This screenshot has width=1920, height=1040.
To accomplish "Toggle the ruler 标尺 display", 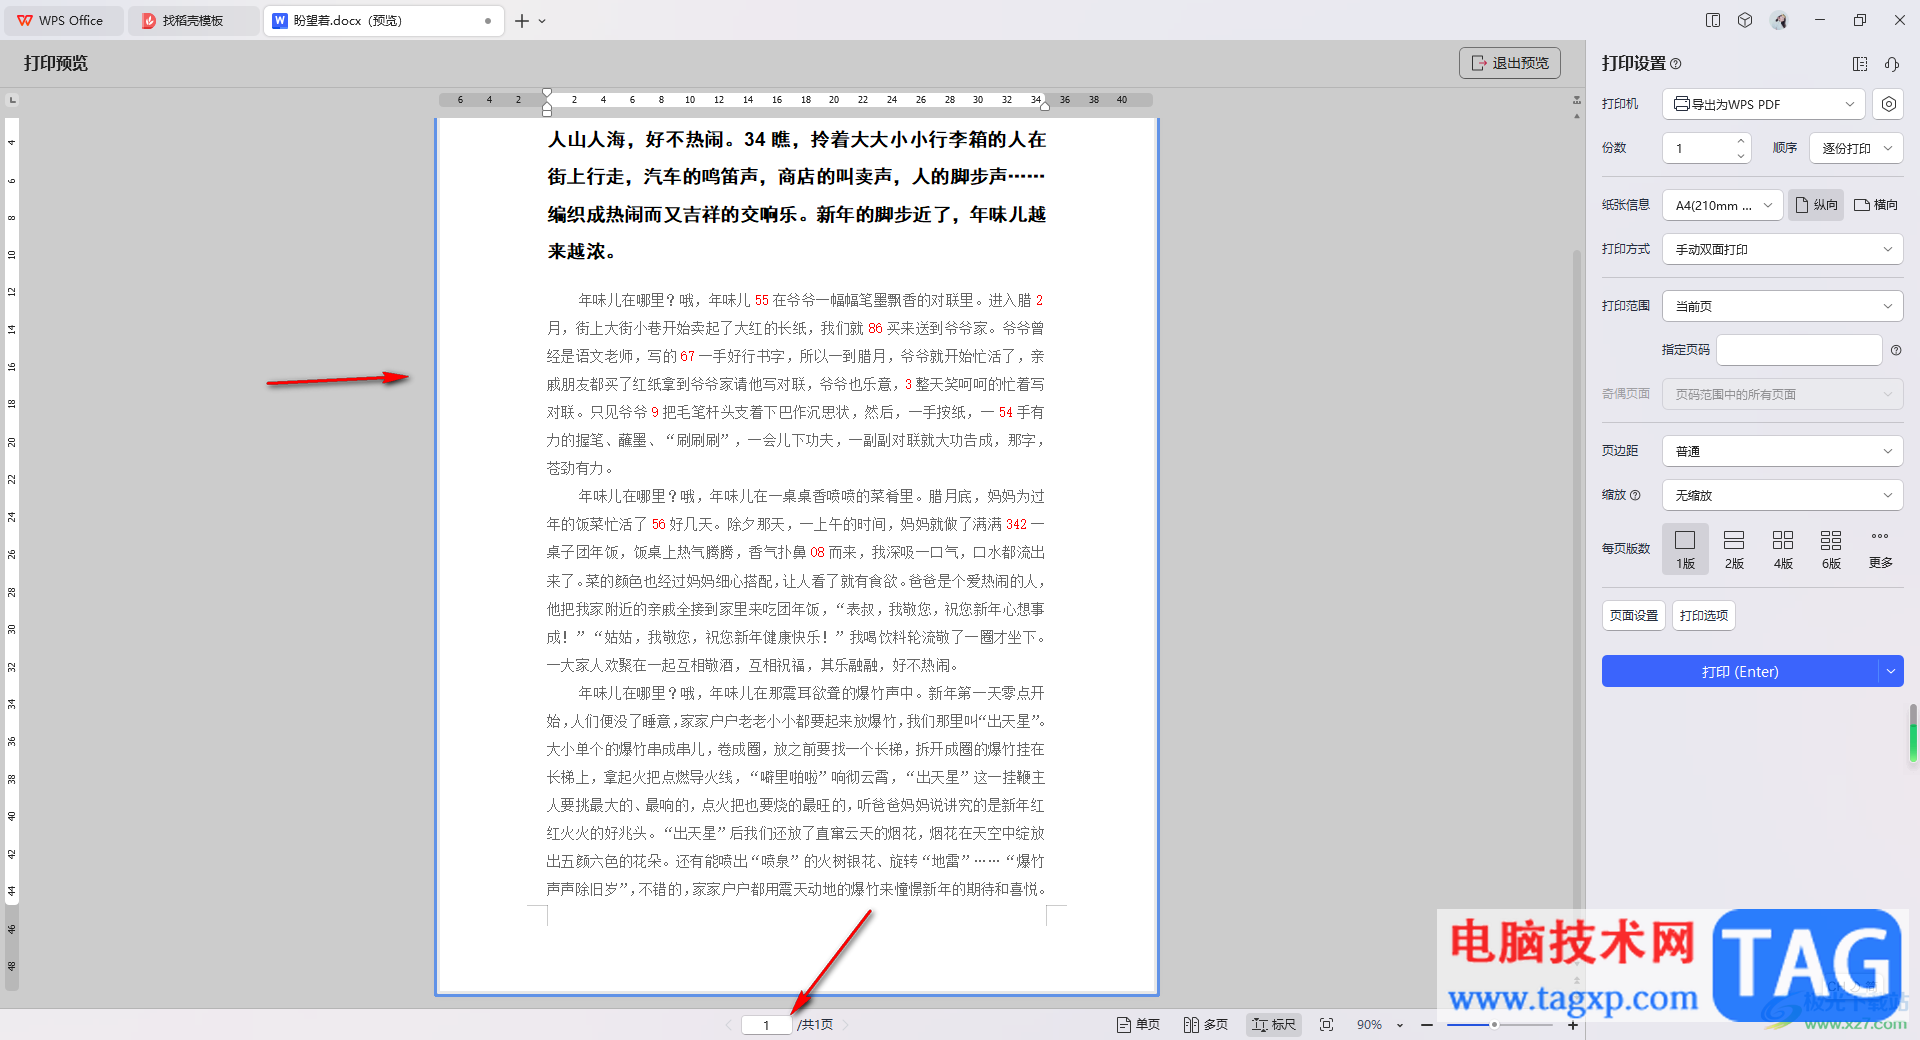I will click(1274, 1025).
